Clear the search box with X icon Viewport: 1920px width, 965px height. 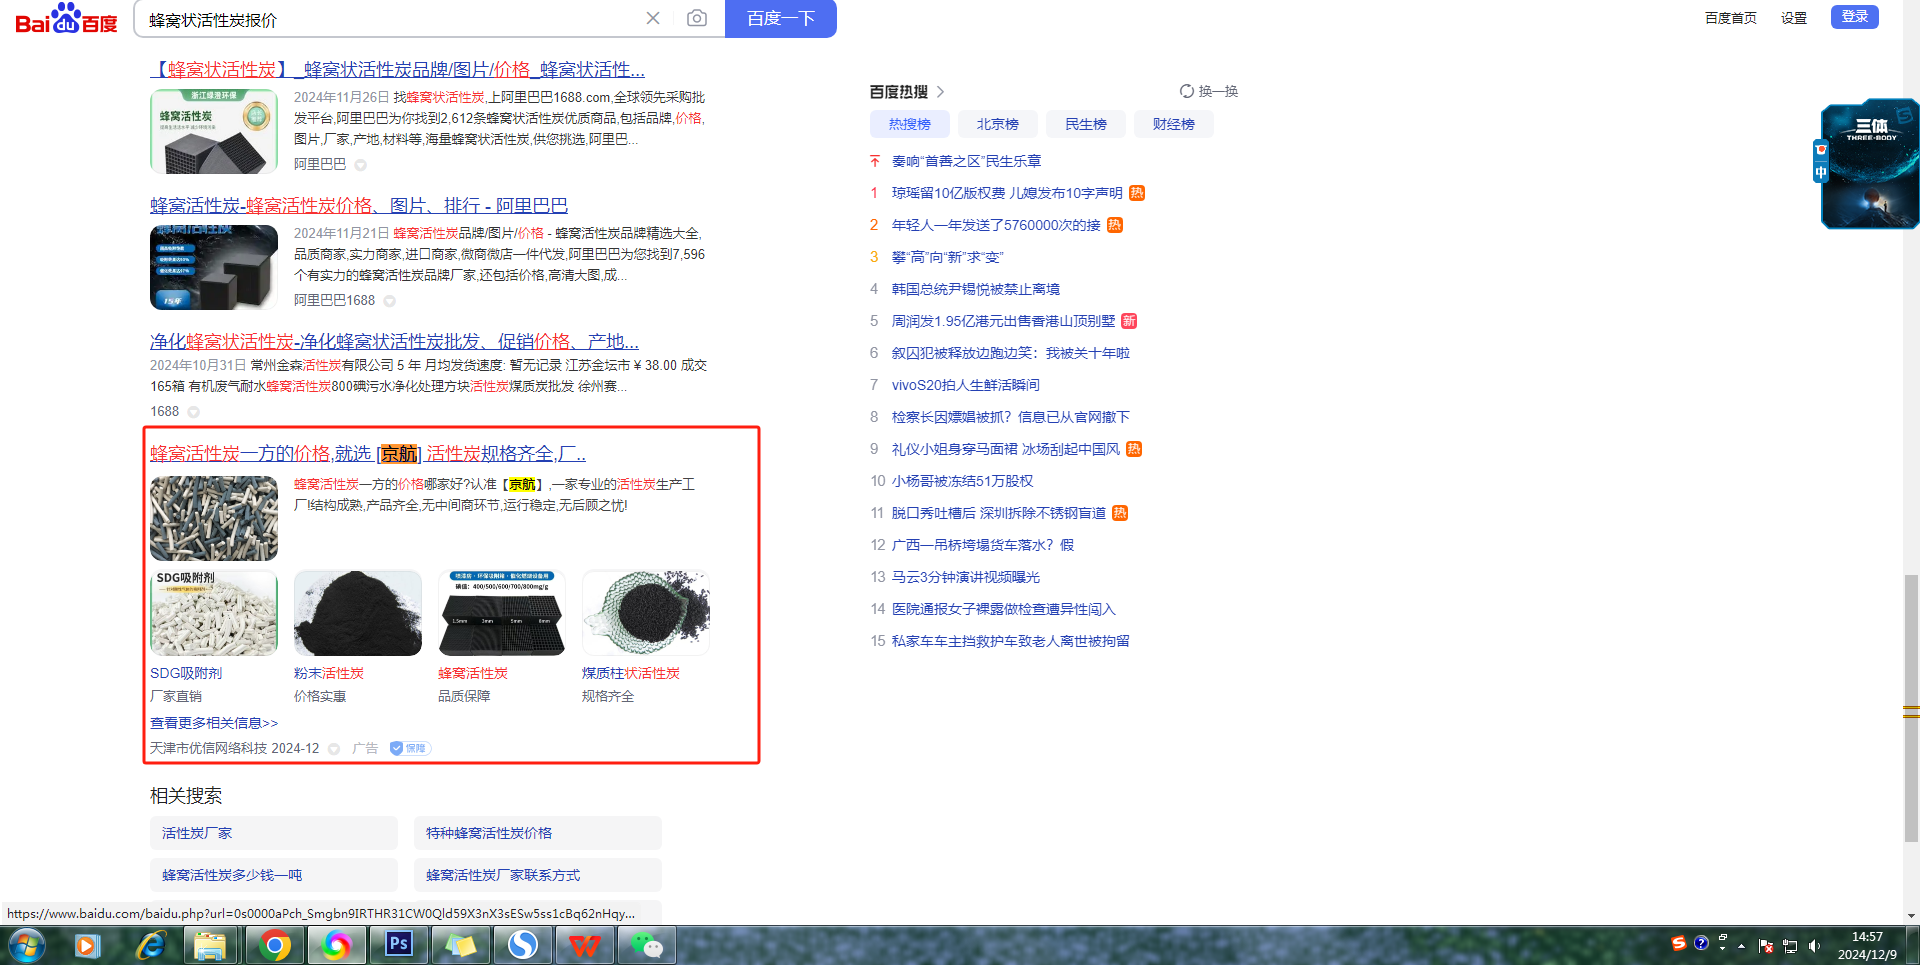(653, 18)
